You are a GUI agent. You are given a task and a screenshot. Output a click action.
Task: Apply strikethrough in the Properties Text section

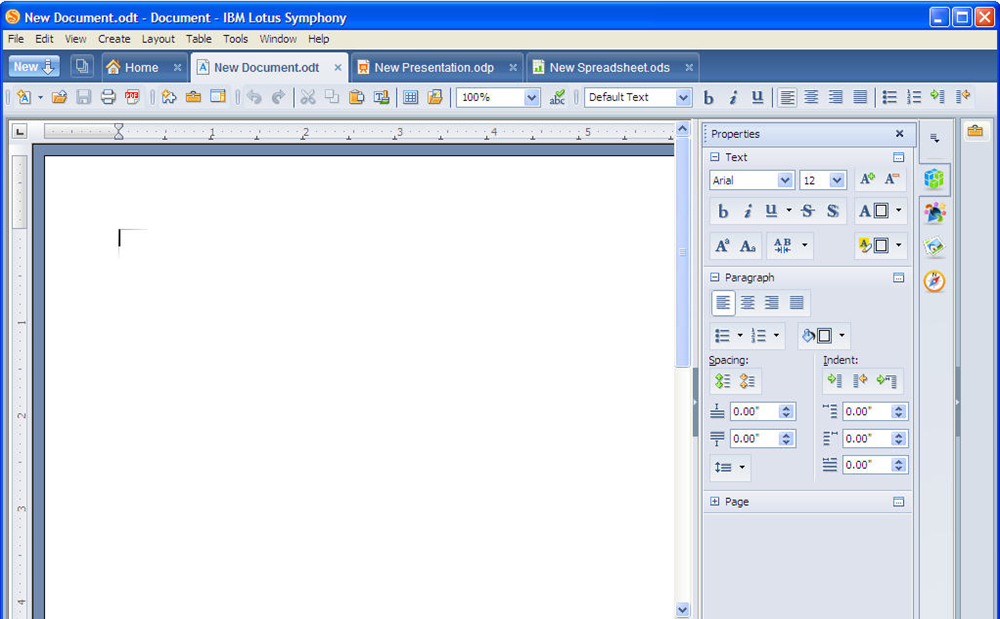click(807, 211)
